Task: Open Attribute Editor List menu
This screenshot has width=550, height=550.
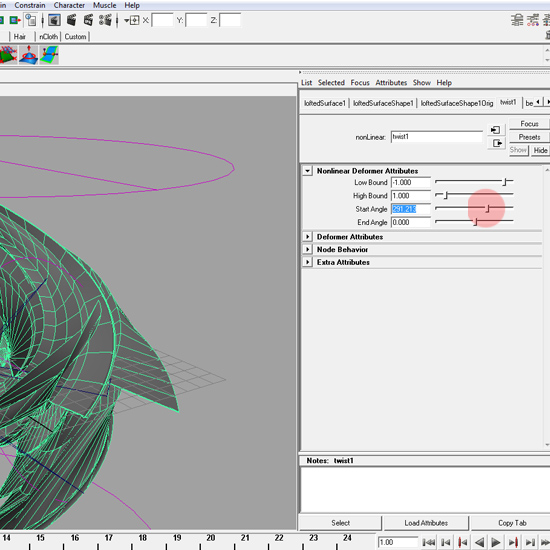Action: (x=307, y=83)
